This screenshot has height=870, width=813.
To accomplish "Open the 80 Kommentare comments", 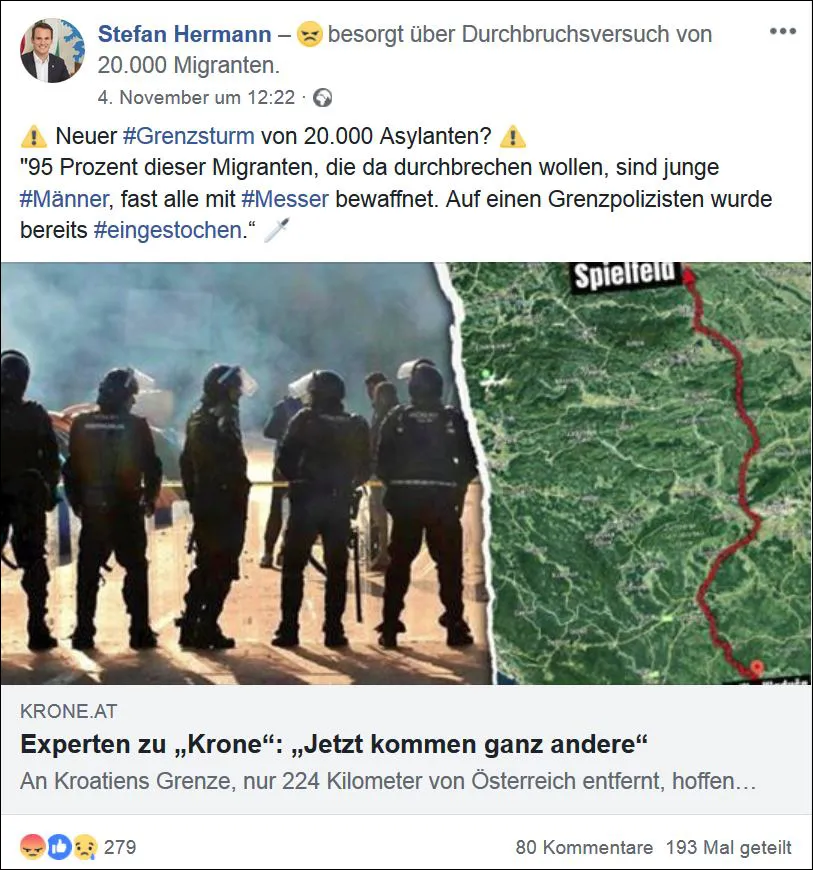I will tap(584, 847).
